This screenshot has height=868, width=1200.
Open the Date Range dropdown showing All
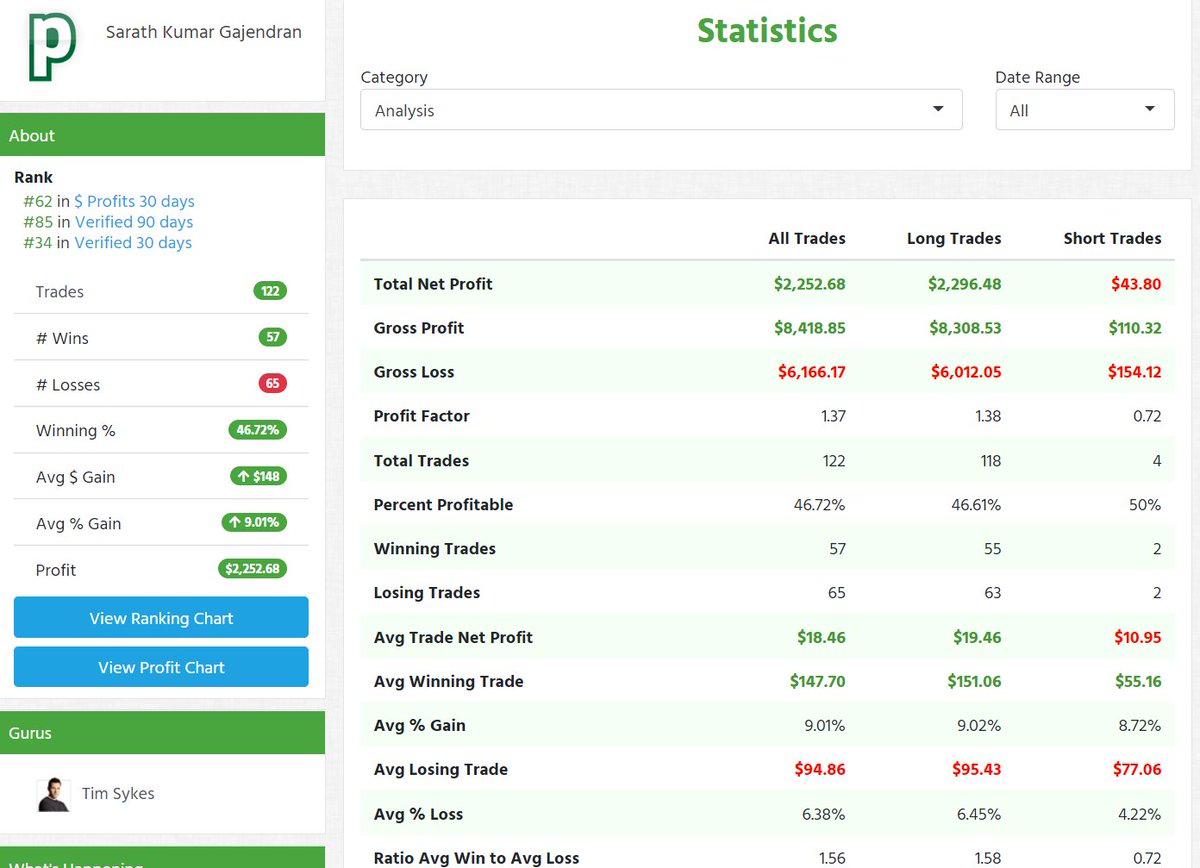point(1085,110)
